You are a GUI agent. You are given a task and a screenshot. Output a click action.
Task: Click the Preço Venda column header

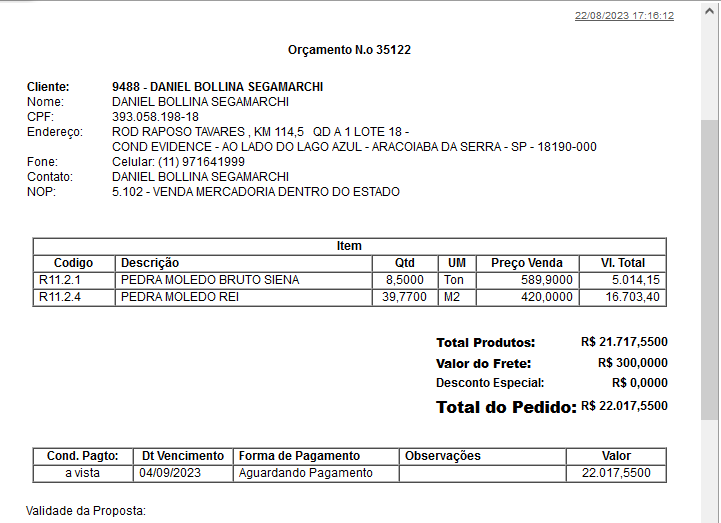(526, 263)
